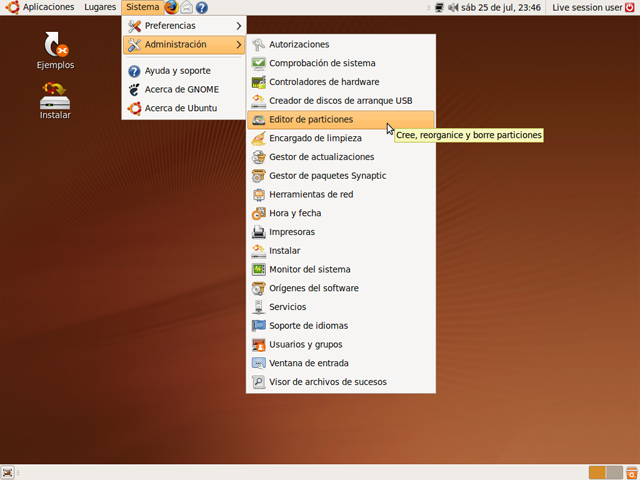
Task: Collapse the Administración submenu entry
Action: [184, 44]
